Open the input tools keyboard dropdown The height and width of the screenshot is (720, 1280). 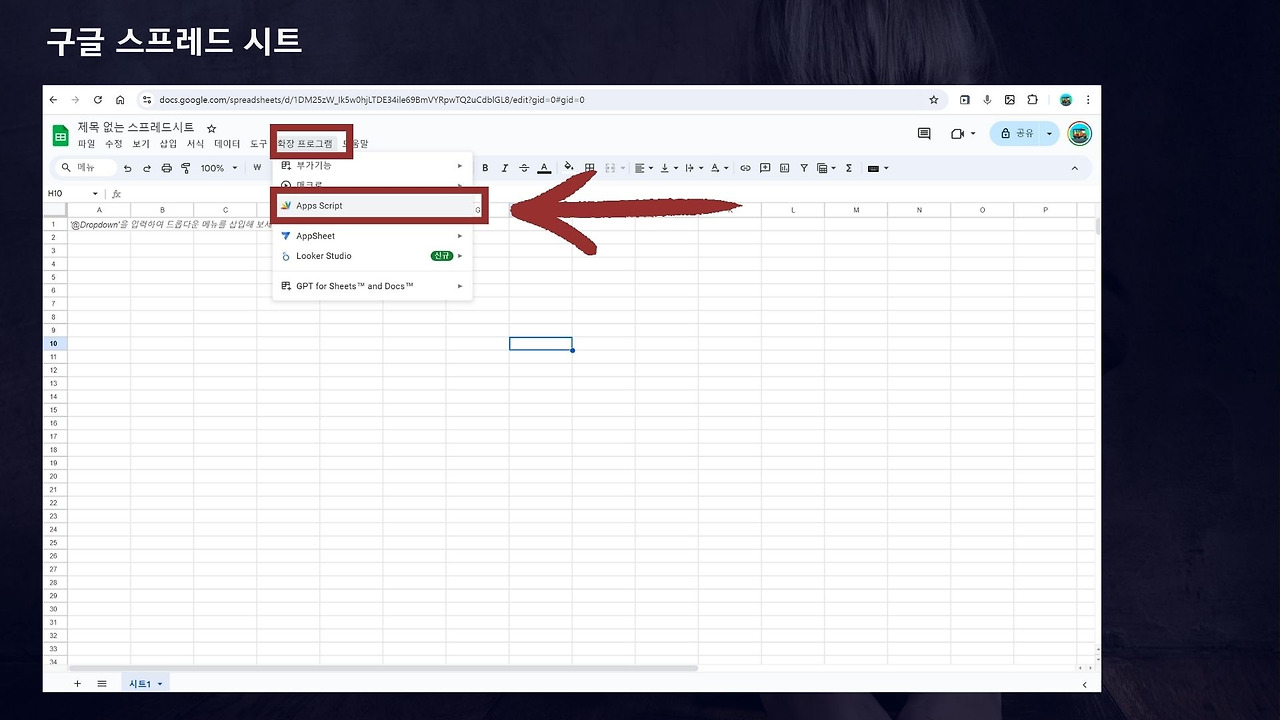(877, 168)
